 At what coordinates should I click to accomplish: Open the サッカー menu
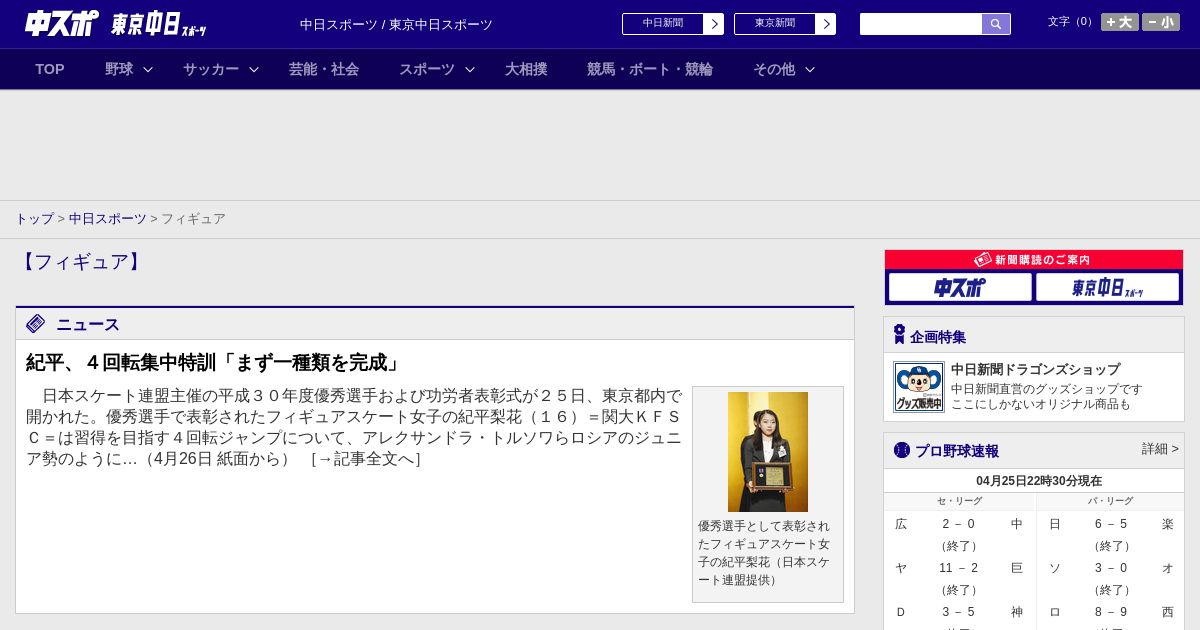(x=211, y=69)
